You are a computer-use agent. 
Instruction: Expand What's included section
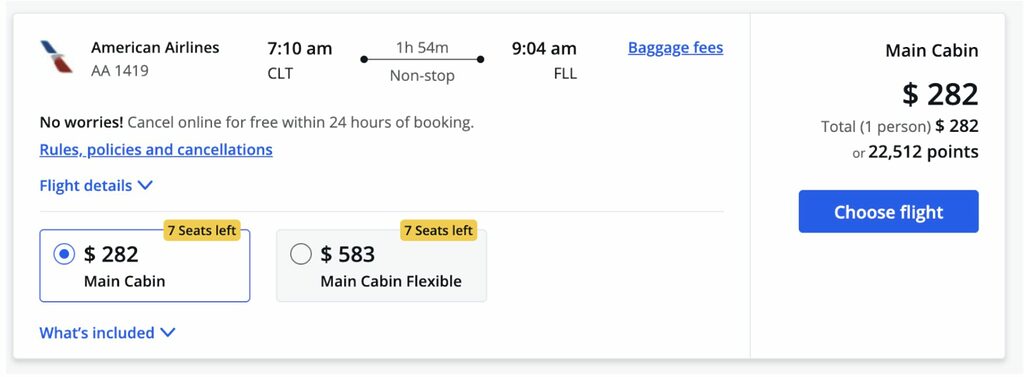click(x=107, y=333)
